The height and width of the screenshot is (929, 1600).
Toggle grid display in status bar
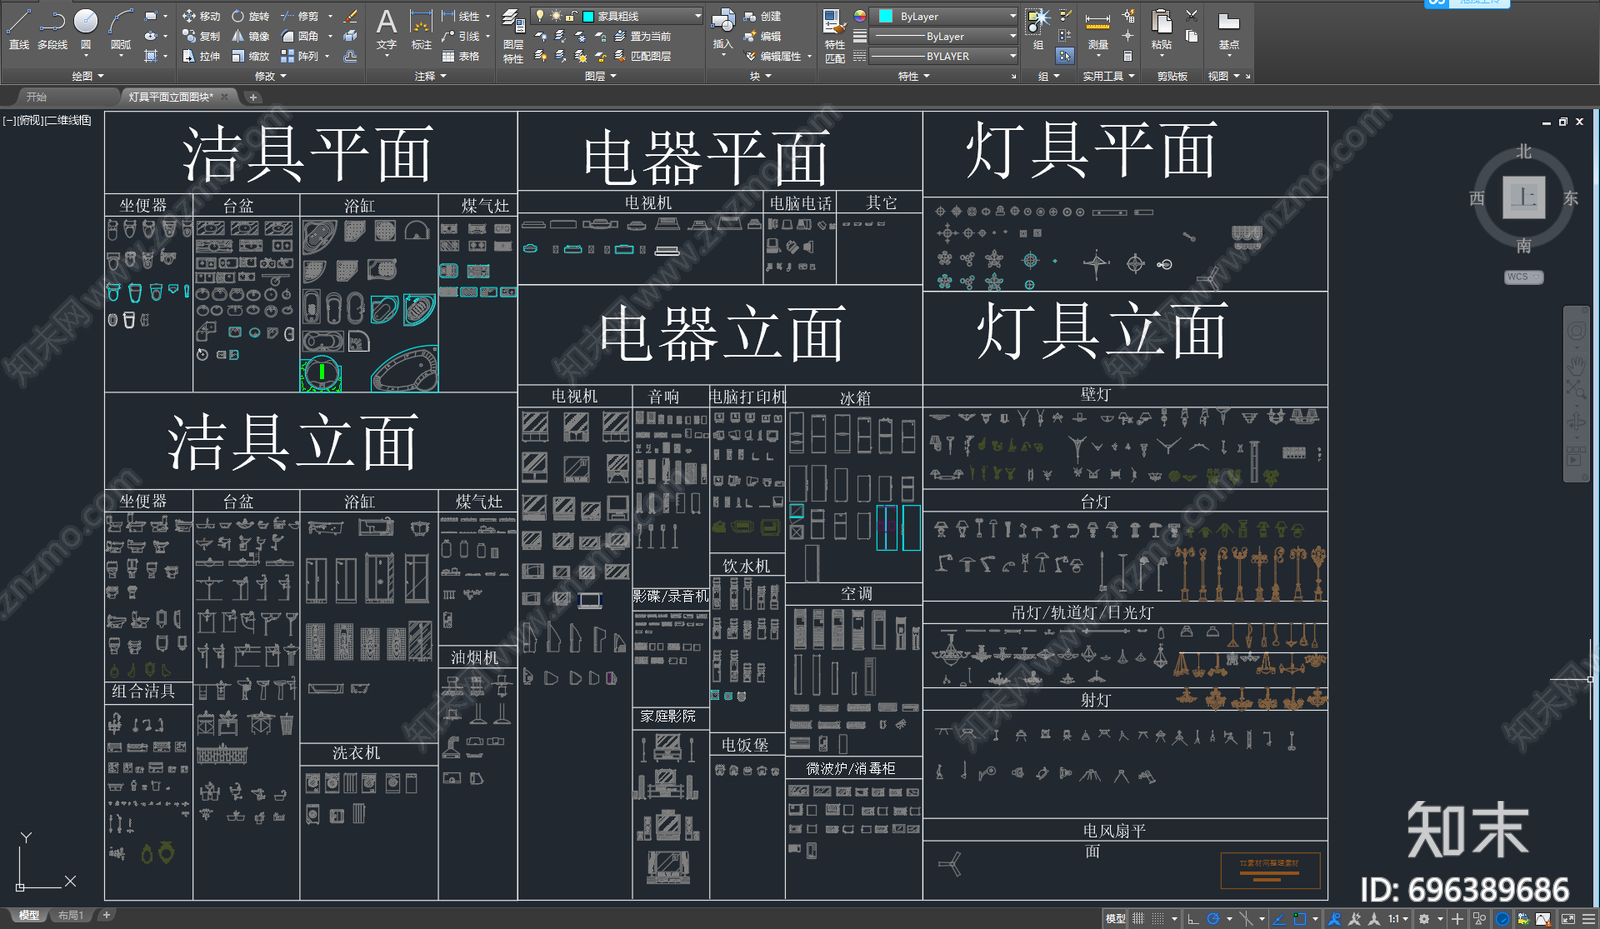(1138, 918)
